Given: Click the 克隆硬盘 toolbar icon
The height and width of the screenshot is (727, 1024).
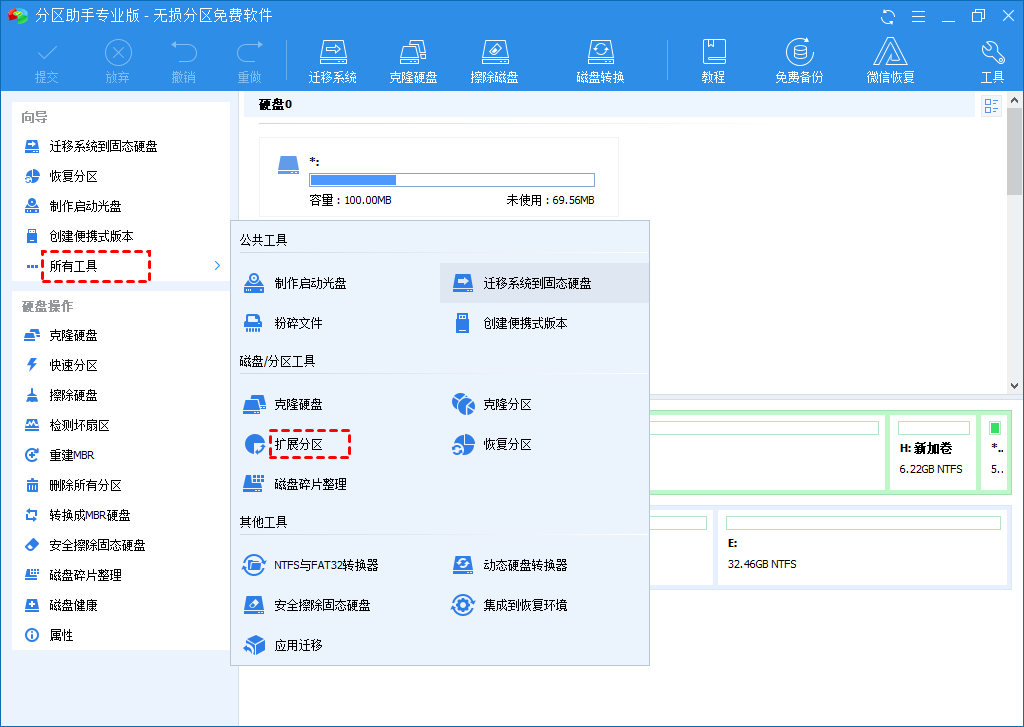Looking at the screenshot, I should pos(413,61).
